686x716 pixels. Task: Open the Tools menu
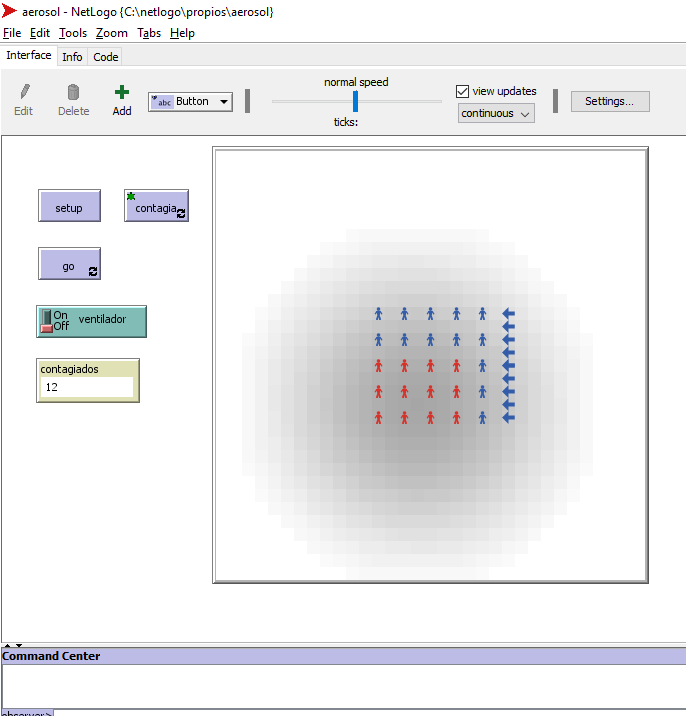click(x=73, y=33)
